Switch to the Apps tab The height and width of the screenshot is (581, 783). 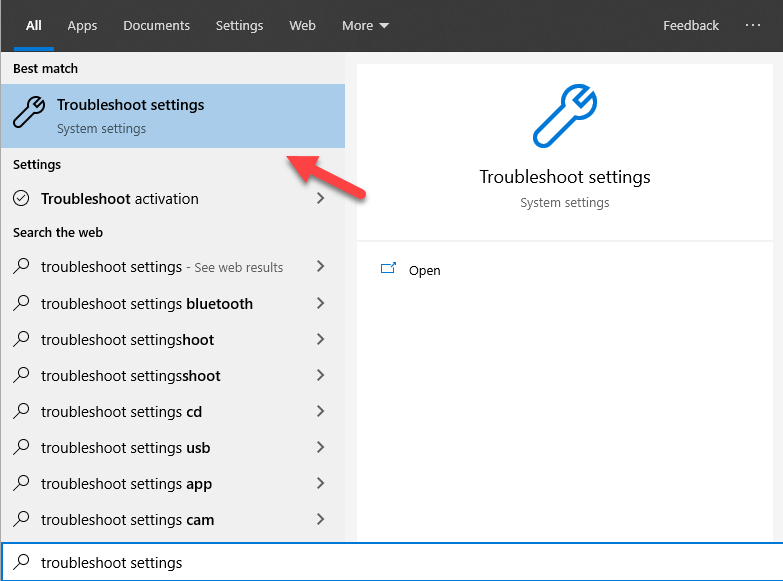pyautogui.click(x=82, y=26)
